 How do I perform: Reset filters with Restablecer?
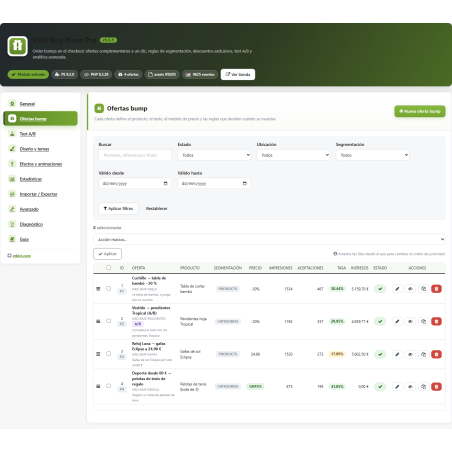(x=157, y=208)
